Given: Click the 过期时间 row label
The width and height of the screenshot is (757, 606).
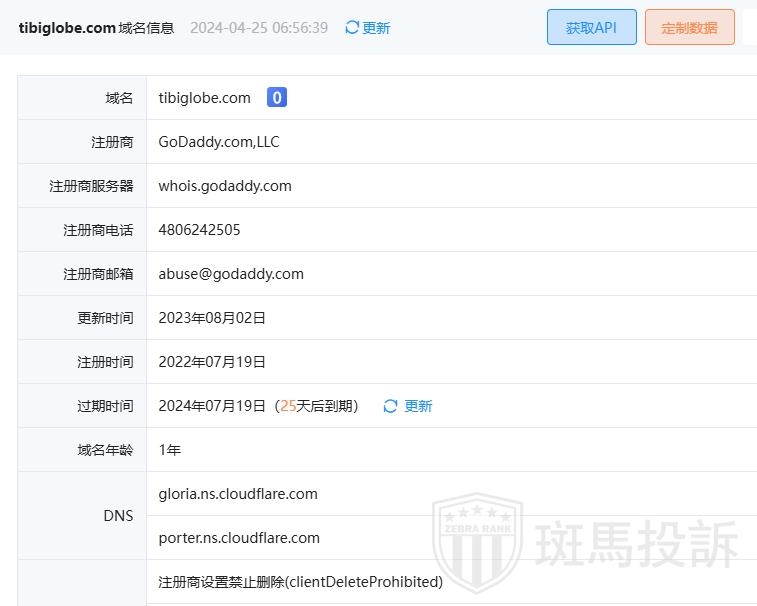Looking at the screenshot, I should click(105, 406).
